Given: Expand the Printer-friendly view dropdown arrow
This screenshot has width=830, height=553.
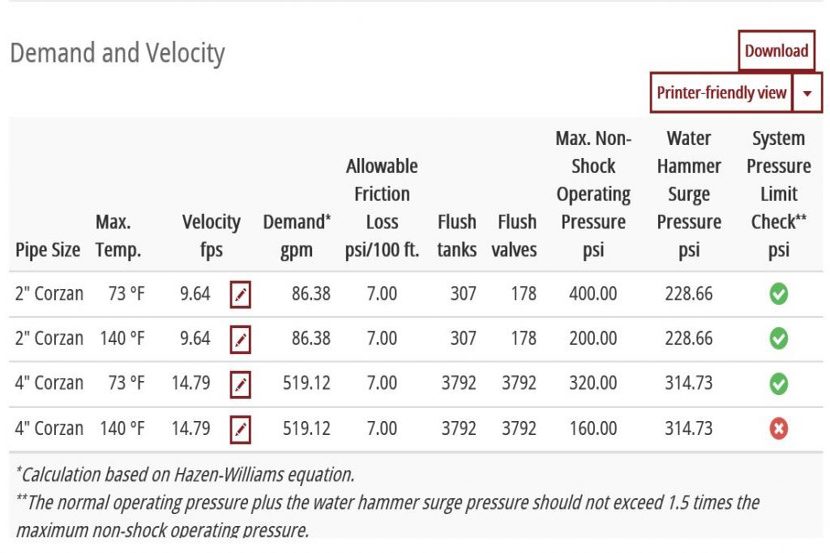Looking at the screenshot, I should coord(808,93).
